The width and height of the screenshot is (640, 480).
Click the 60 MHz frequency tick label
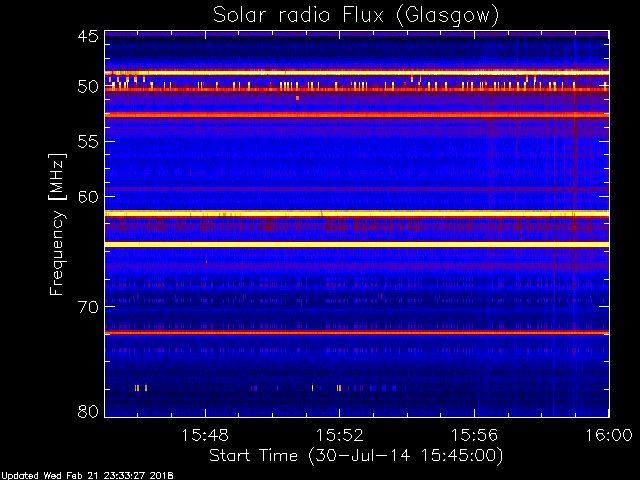click(x=88, y=197)
